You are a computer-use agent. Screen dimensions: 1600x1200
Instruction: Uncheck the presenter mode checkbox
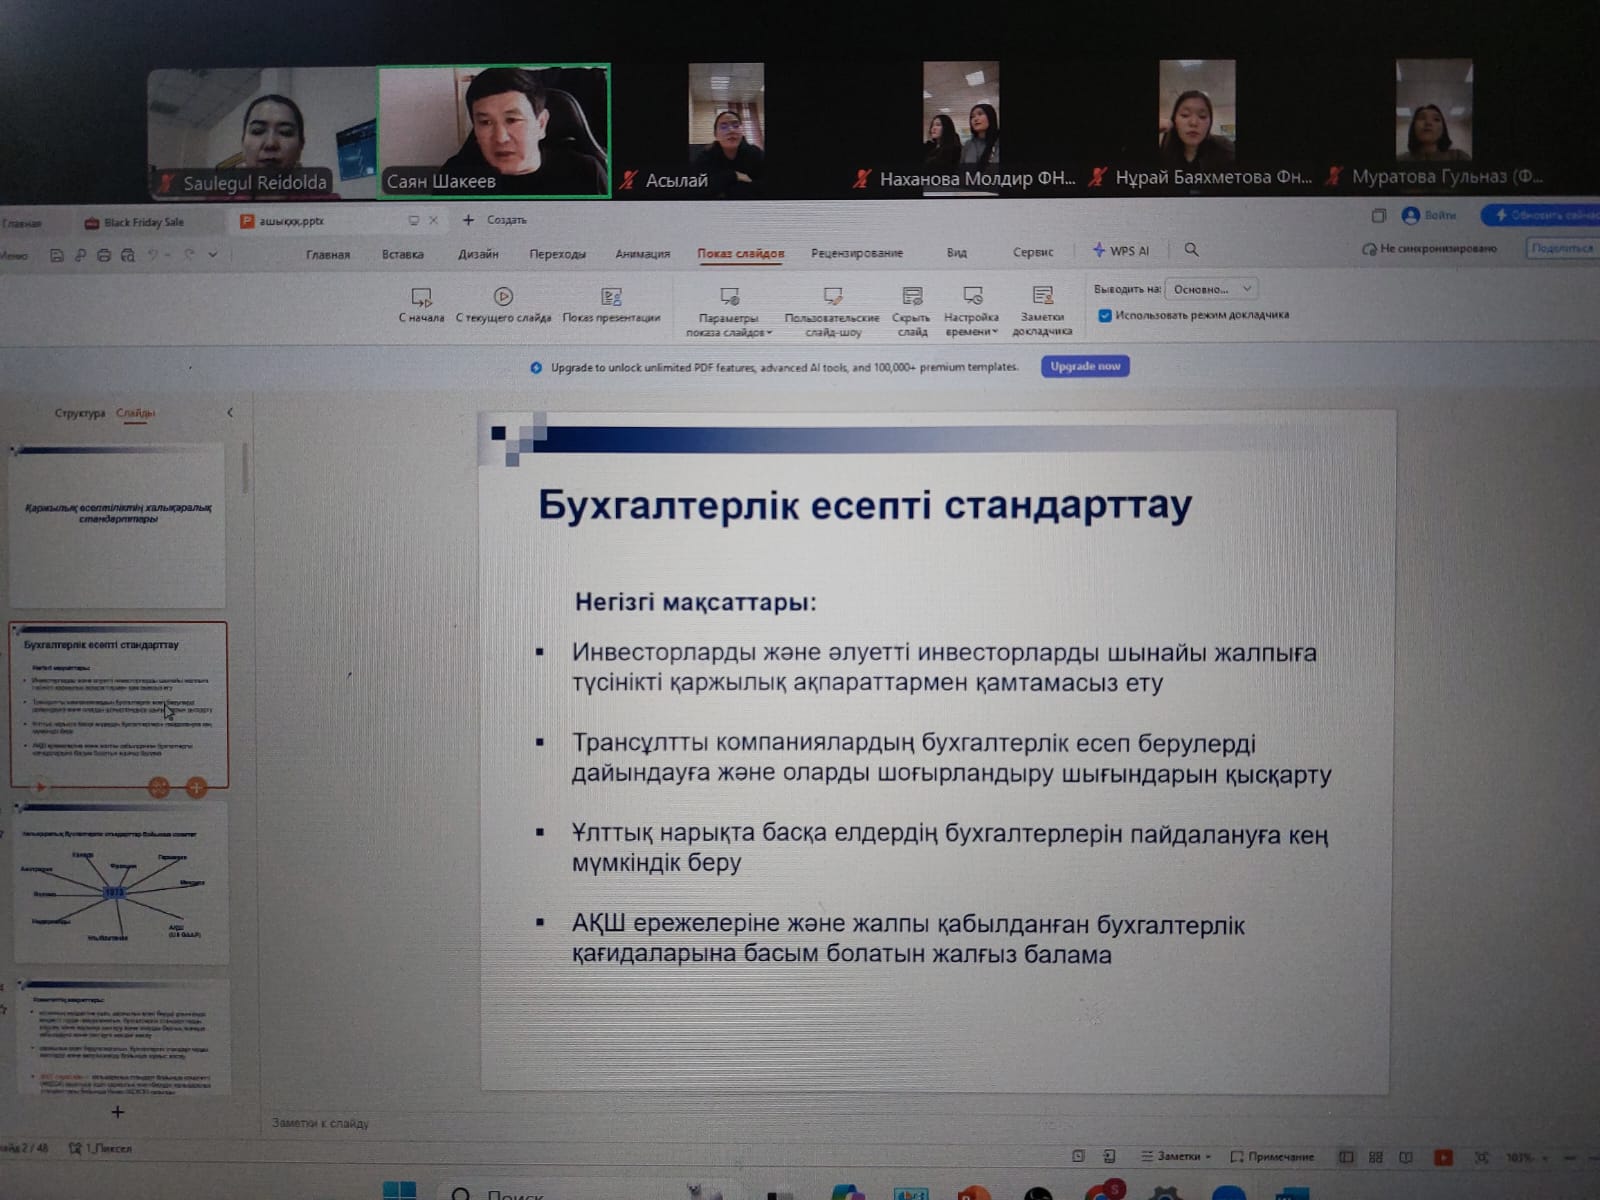coord(1105,316)
